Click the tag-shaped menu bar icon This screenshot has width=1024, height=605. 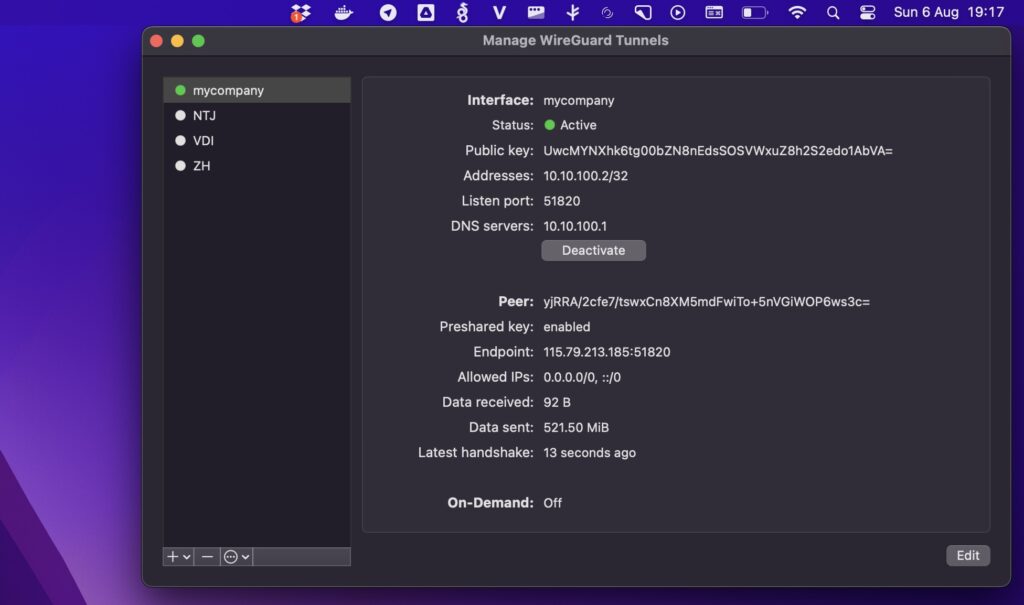pos(643,12)
